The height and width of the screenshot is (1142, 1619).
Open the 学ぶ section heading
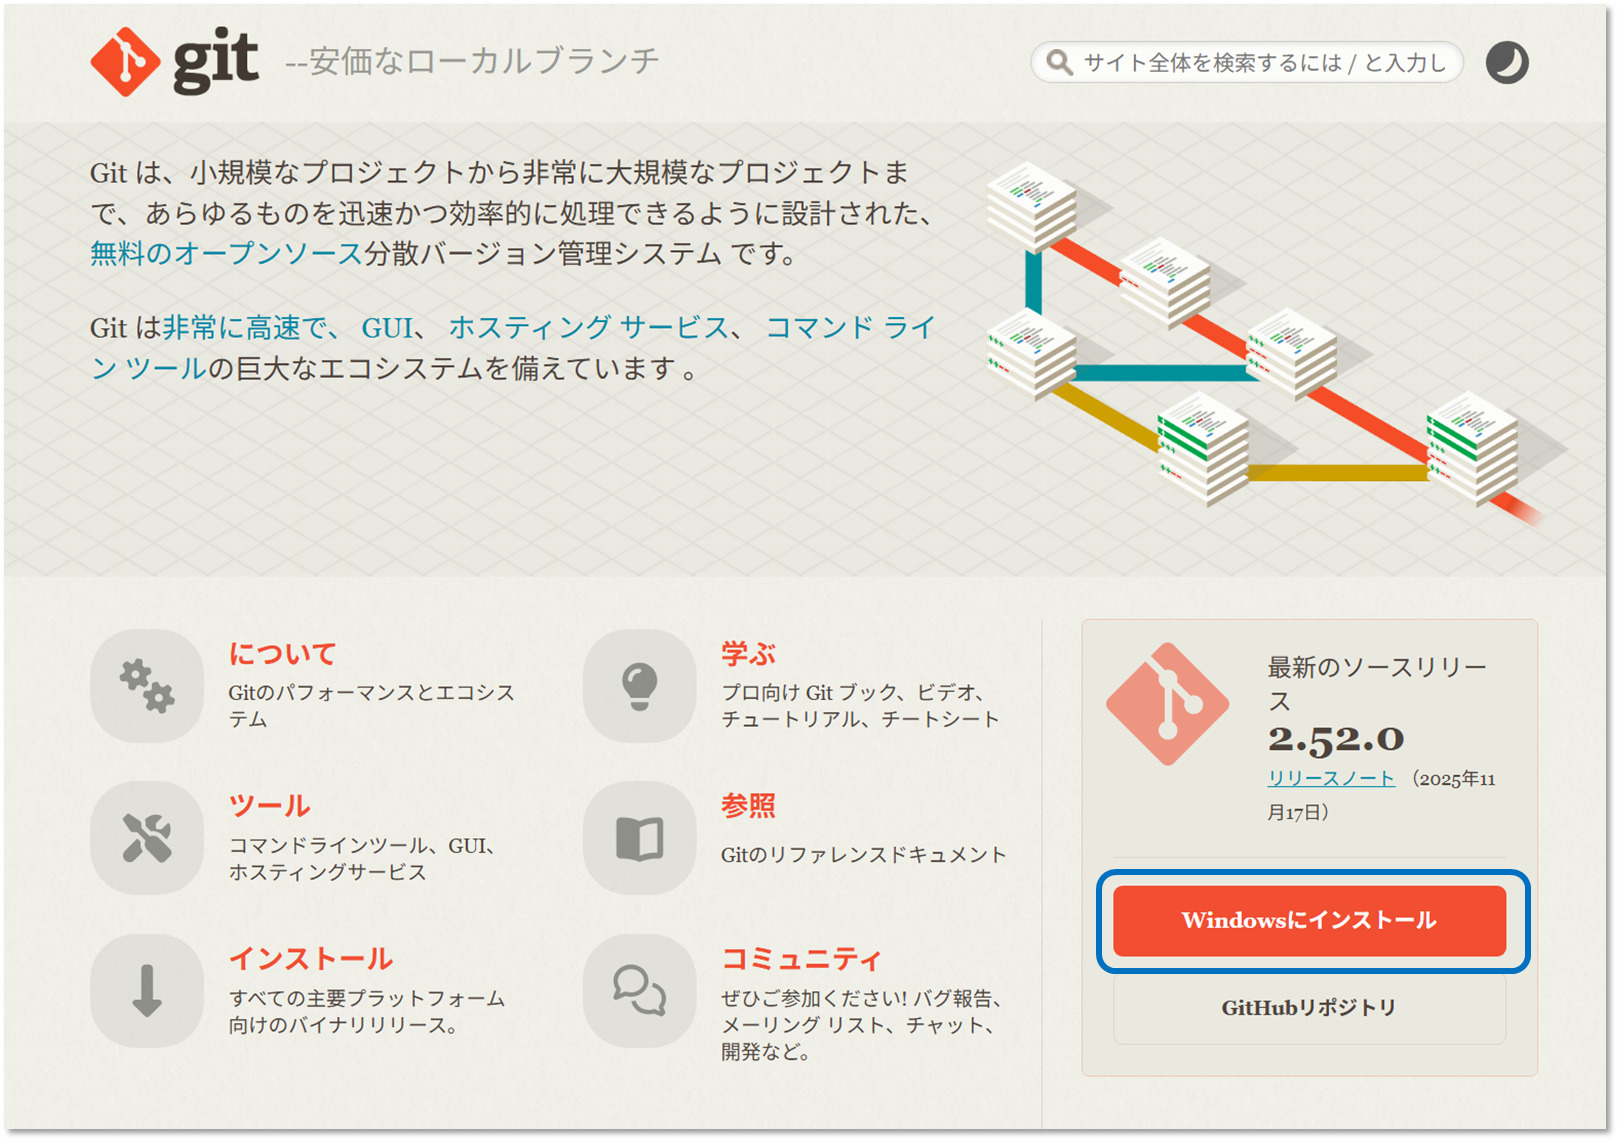[747, 653]
